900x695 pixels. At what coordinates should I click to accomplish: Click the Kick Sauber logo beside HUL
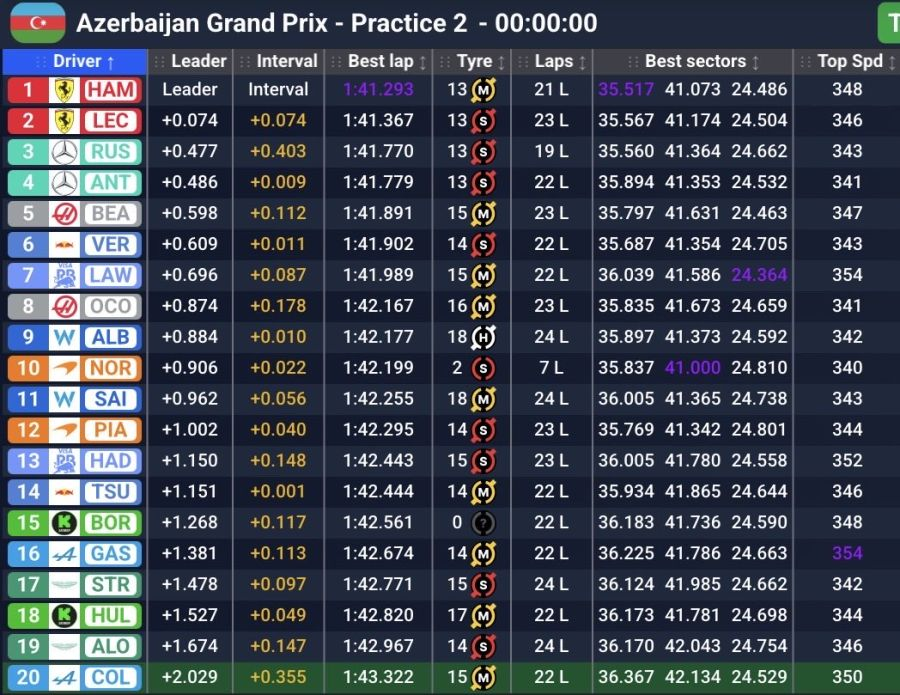tap(64, 615)
